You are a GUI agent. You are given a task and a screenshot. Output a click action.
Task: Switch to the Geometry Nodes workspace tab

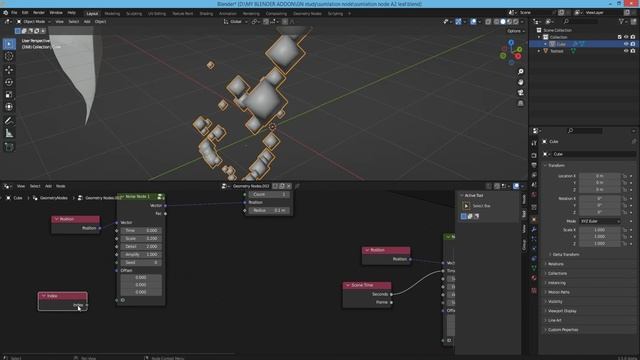point(307,13)
